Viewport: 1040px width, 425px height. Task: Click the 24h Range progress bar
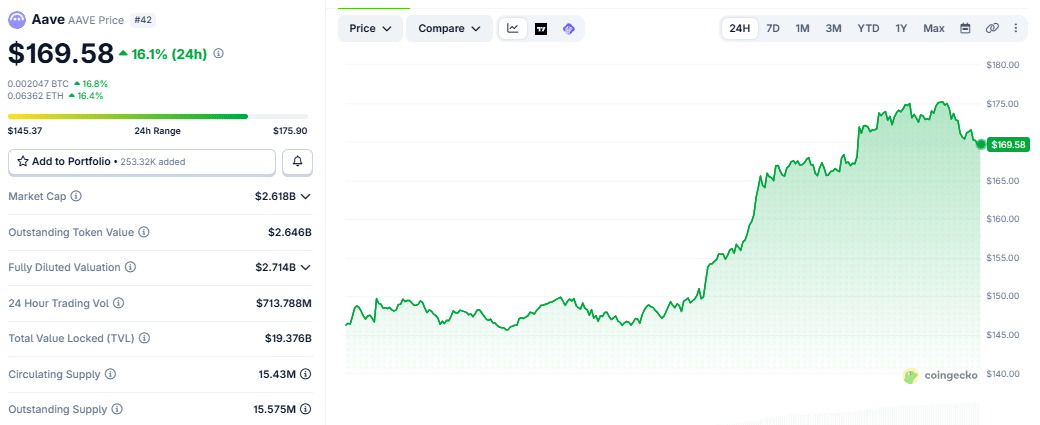click(157, 116)
